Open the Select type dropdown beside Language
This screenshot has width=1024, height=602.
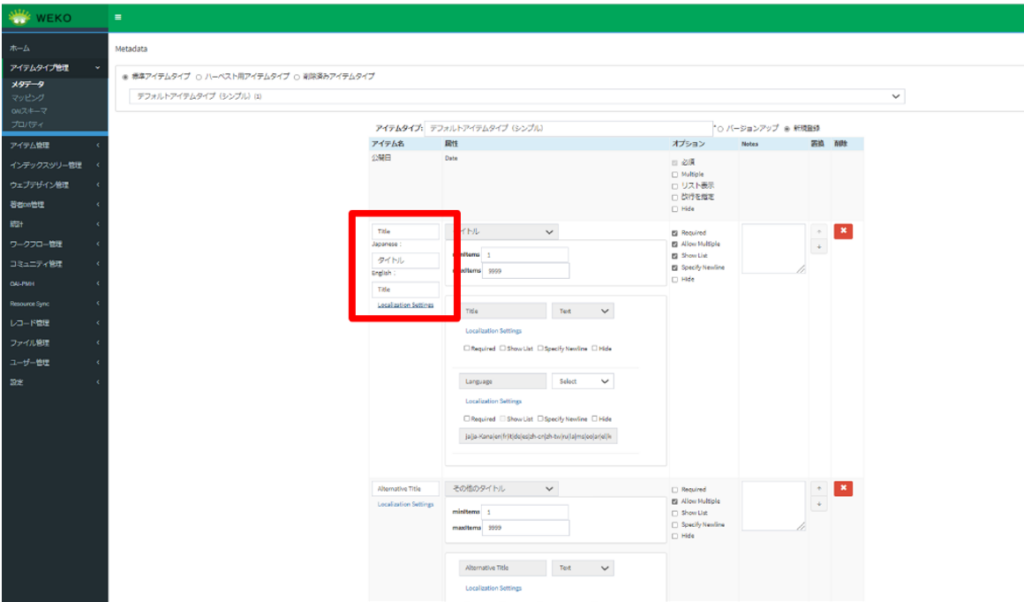(x=582, y=381)
